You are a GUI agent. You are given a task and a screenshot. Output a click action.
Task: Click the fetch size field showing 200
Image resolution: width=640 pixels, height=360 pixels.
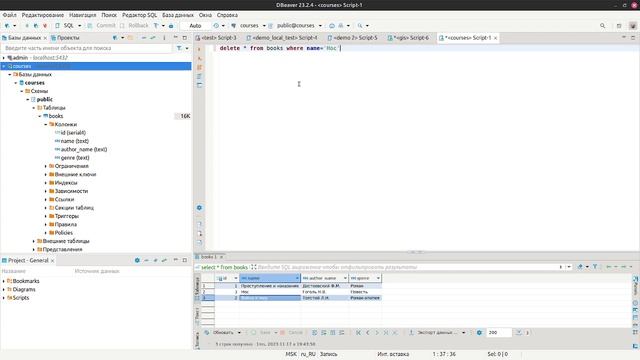click(498, 333)
